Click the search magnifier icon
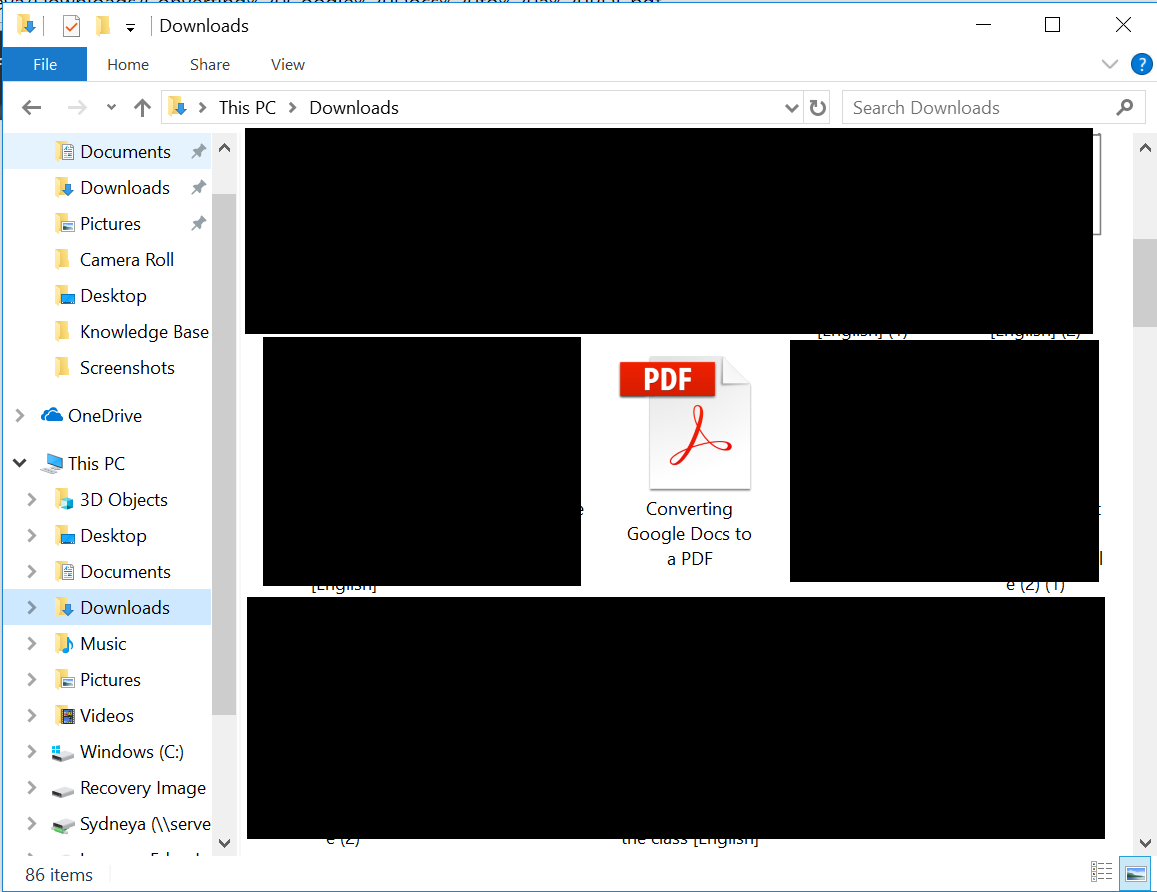1157x892 pixels. point(1125,108)
